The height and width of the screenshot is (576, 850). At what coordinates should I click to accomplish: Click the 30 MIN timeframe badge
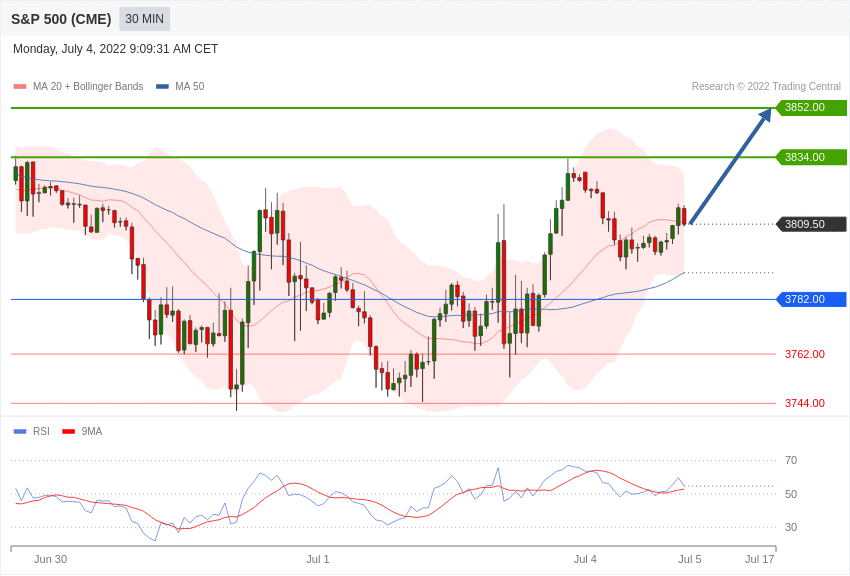144,19
